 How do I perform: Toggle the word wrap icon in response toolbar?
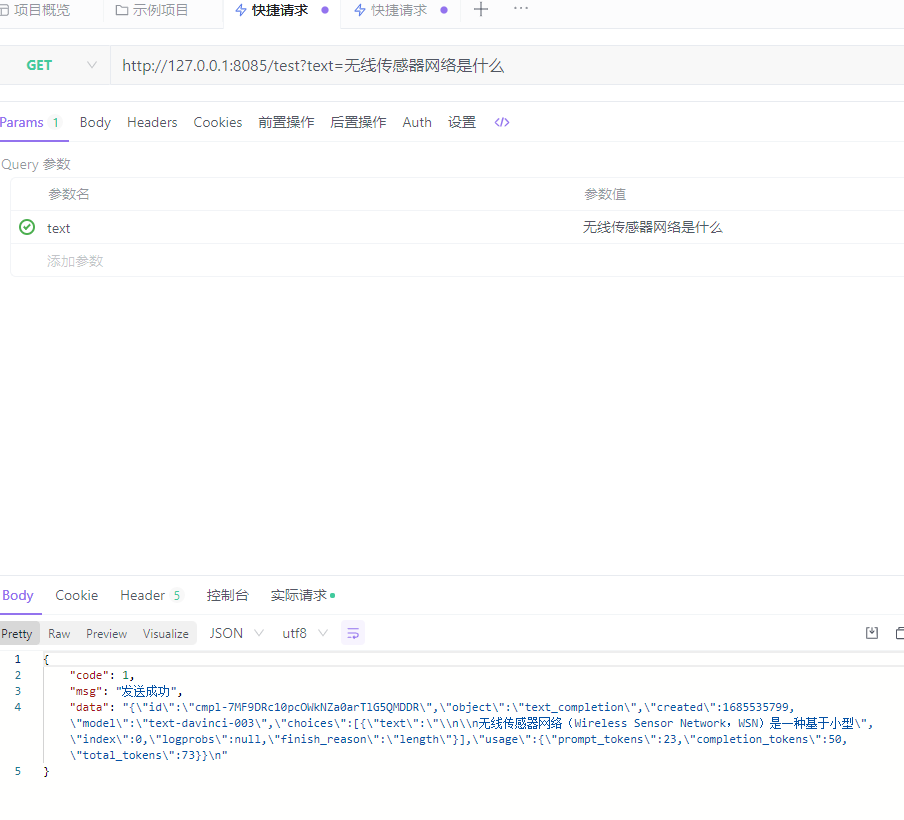(x=353, y=633)
